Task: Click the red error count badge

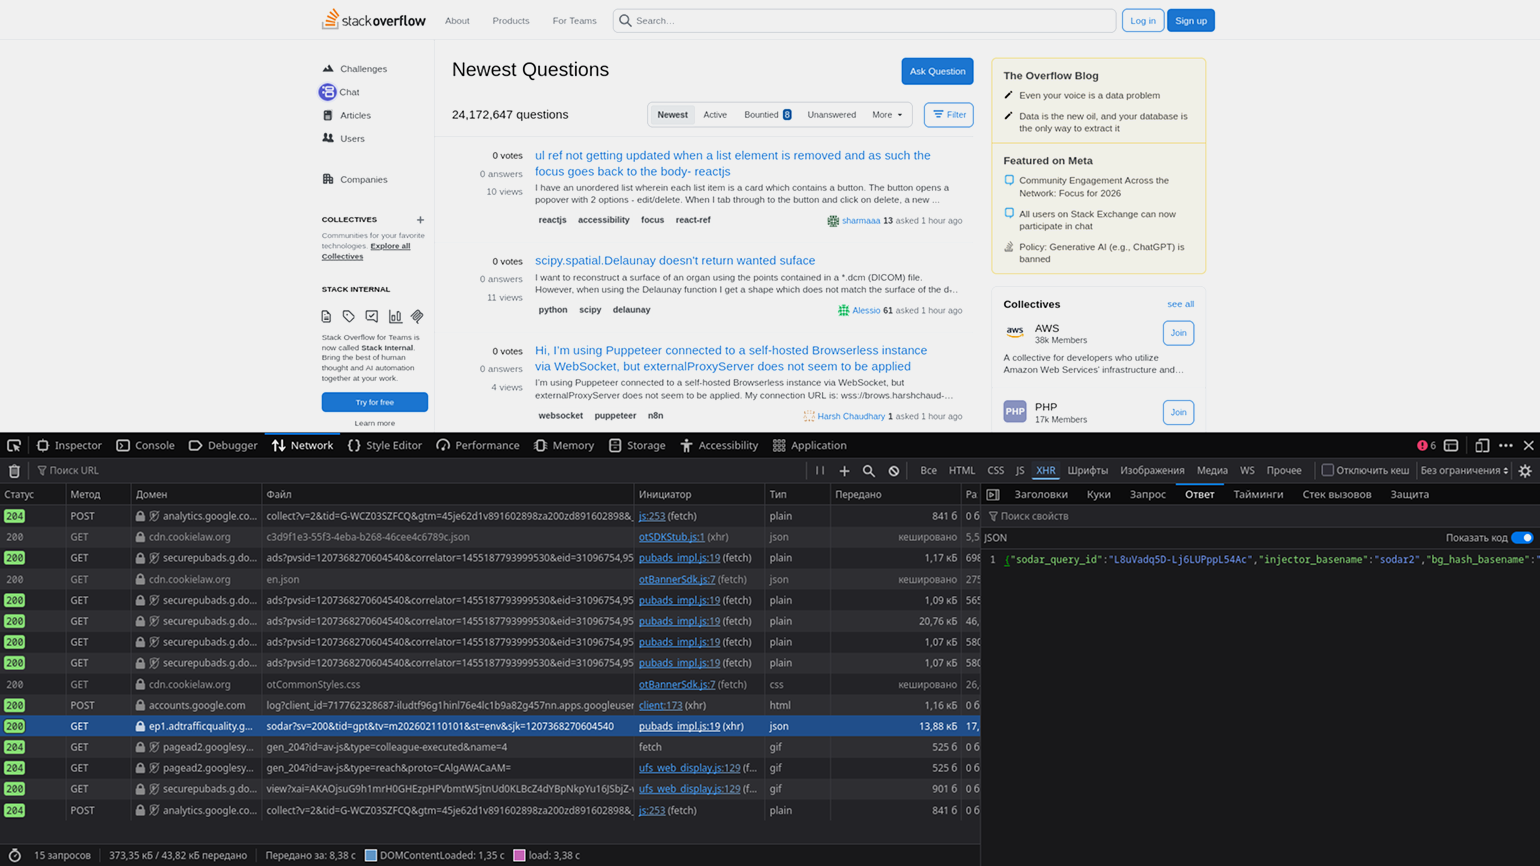Action: click(x=1426, y=446)
